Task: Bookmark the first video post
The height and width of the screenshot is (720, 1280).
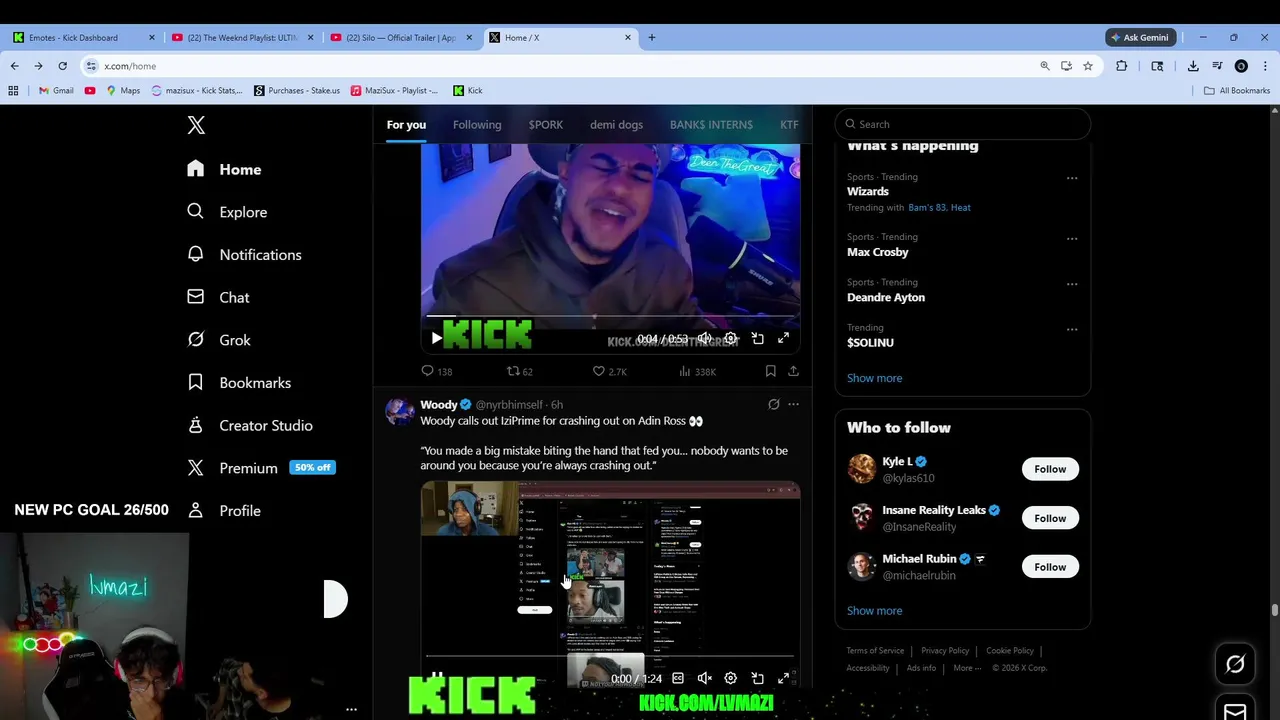Action: tap(770, 371)
